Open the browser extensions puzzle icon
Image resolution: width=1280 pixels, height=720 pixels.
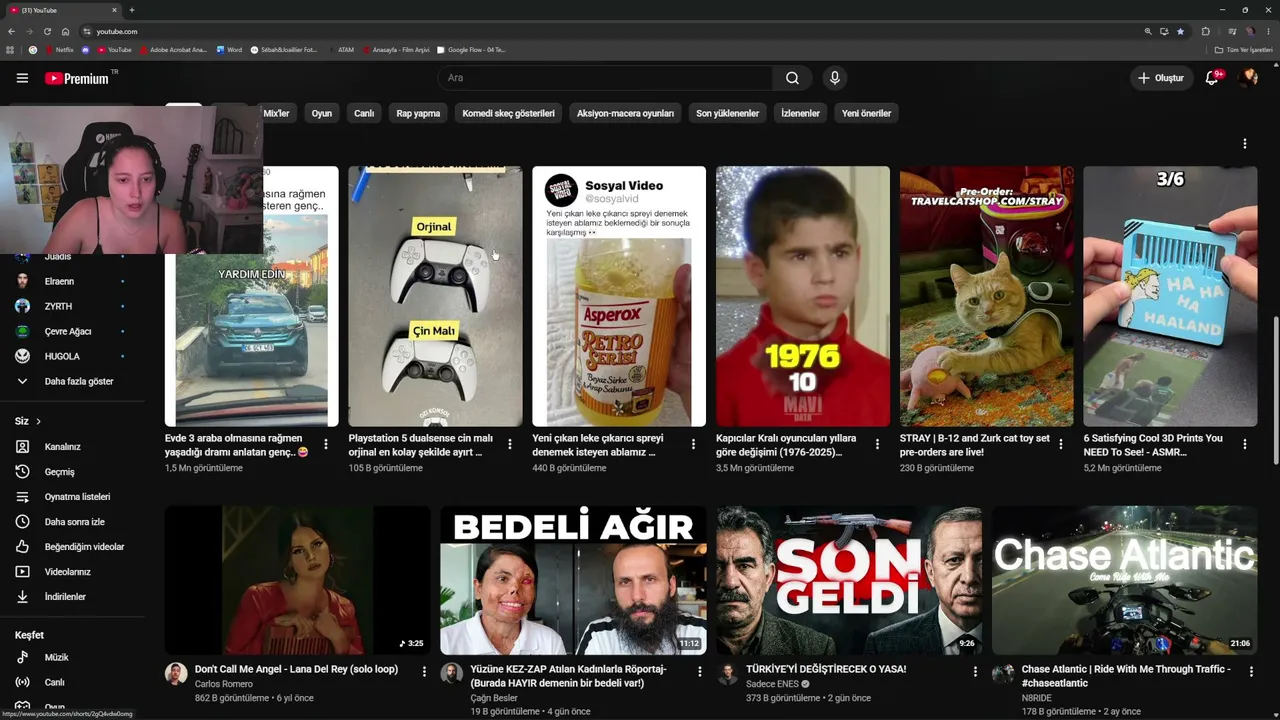click(x=1205, y=31)
